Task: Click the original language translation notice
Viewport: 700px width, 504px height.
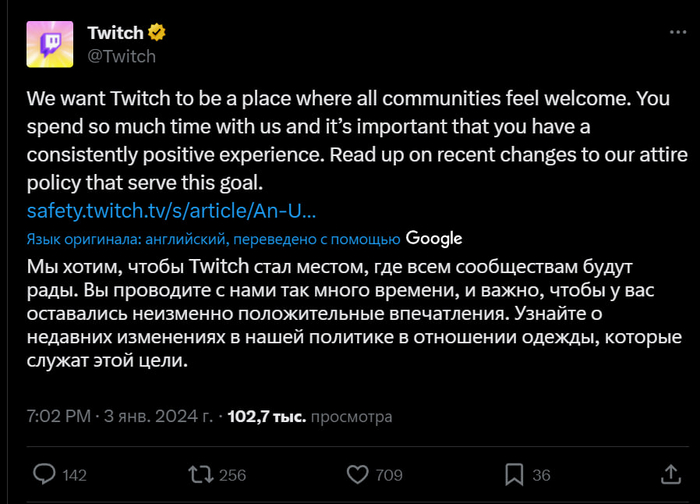Action: click(213, 239)
